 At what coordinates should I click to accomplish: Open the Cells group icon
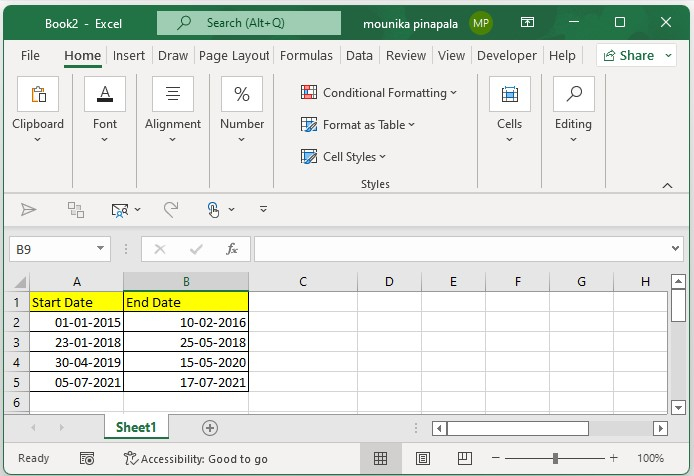point(509,94)
